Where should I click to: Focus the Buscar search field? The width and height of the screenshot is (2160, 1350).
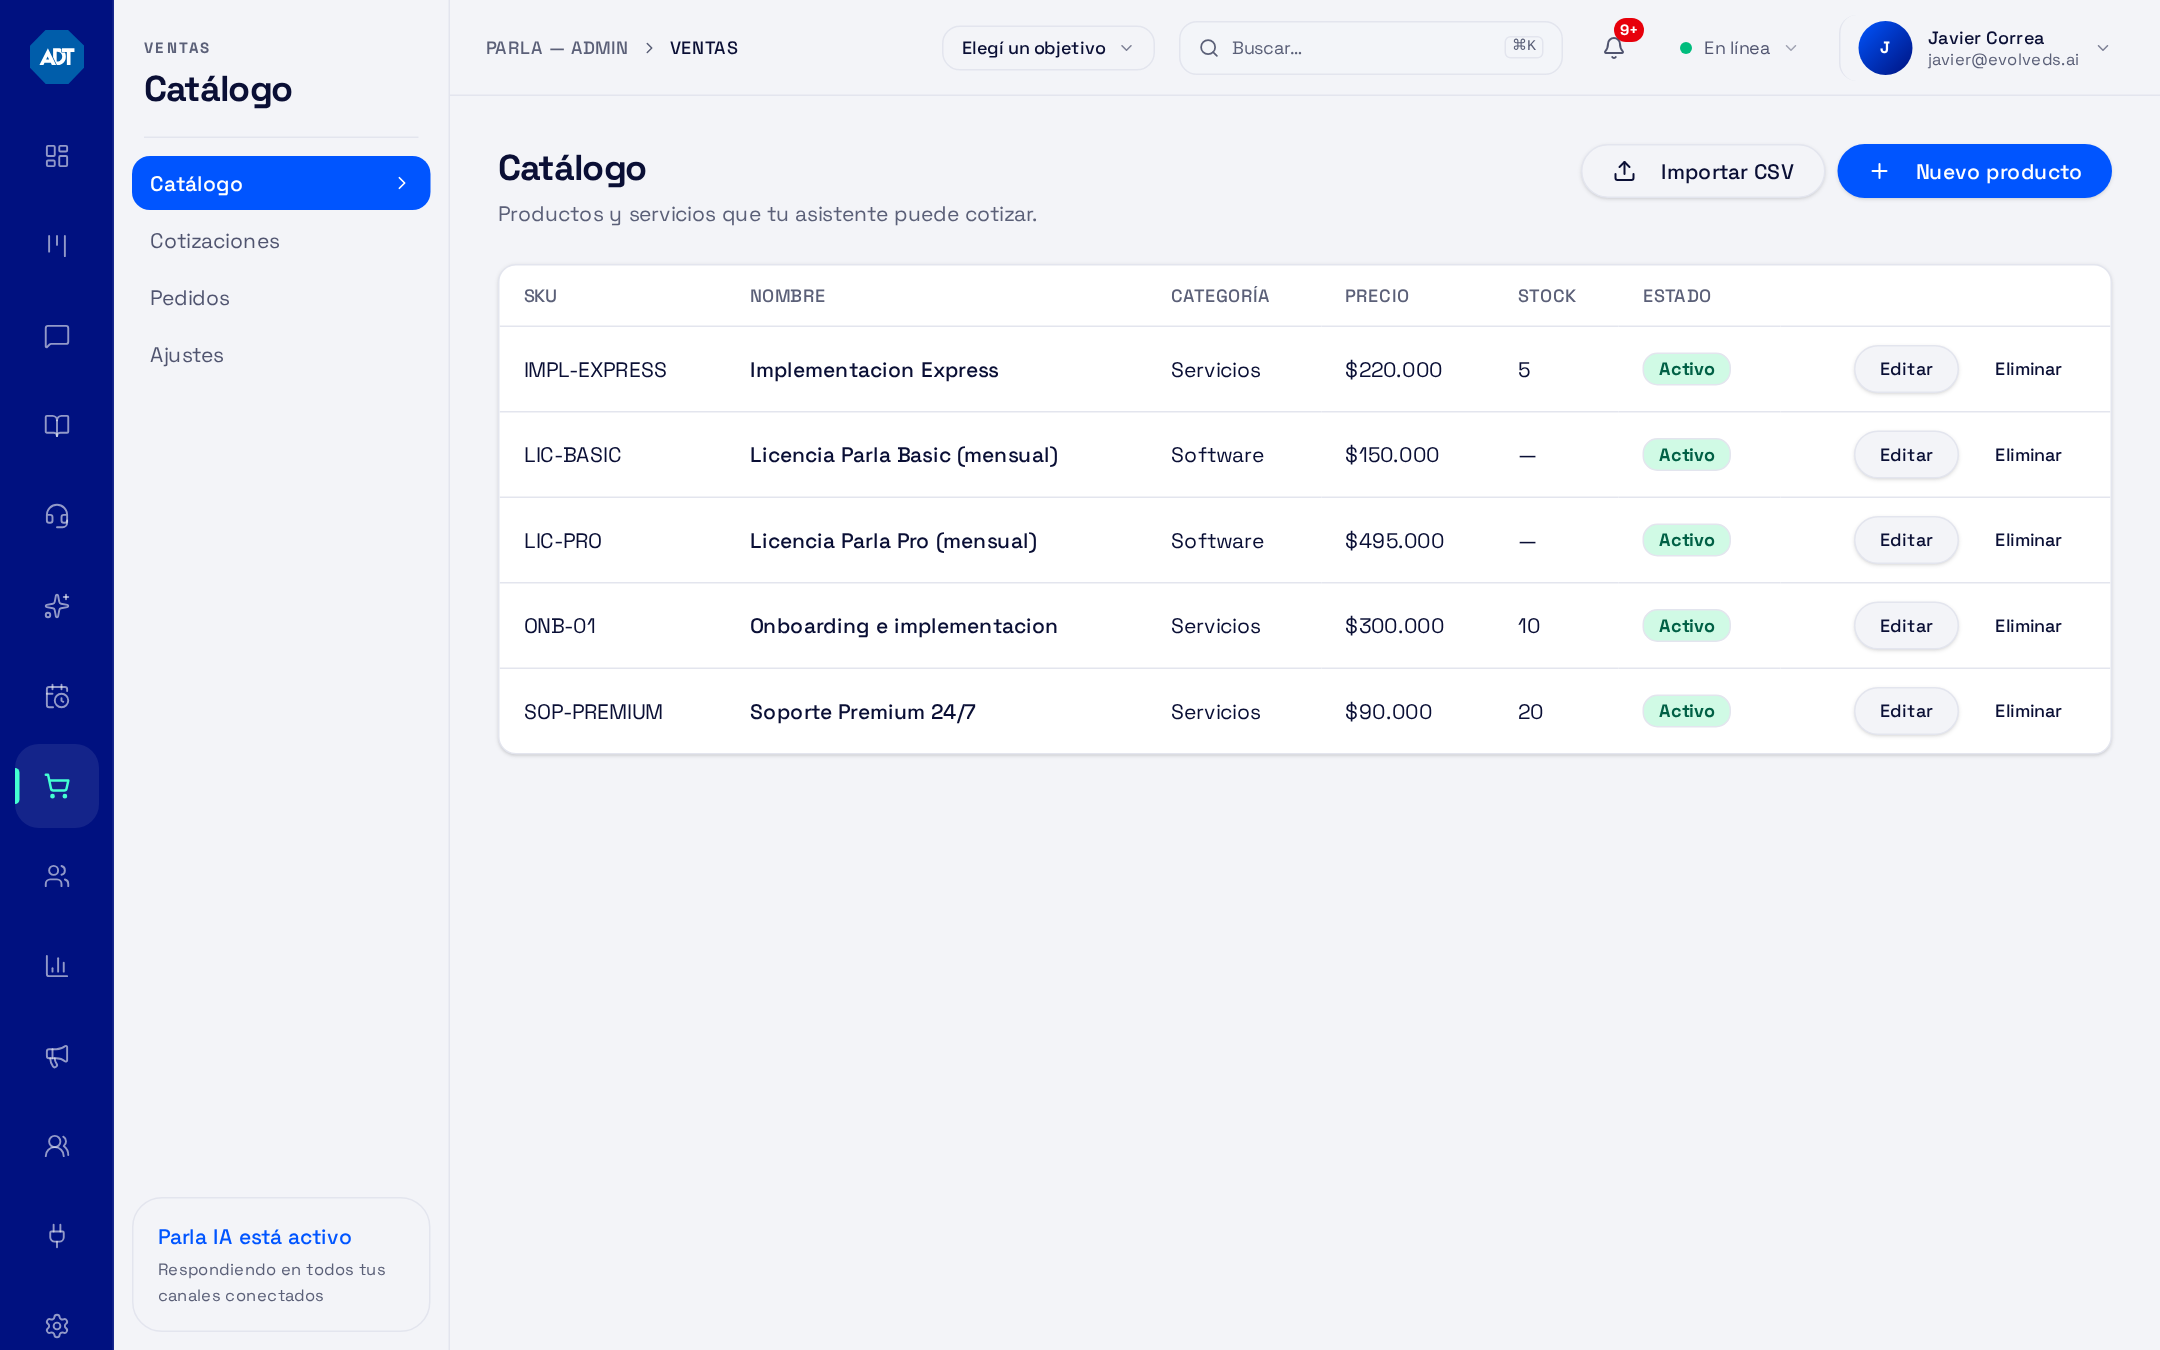coord(1370,48)
